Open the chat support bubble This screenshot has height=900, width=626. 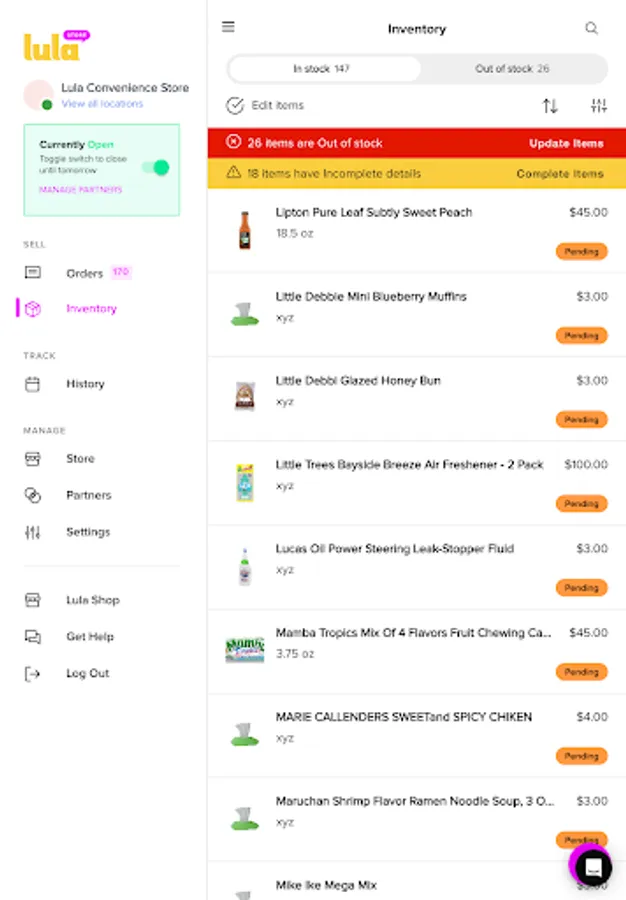tap(592, 864)
